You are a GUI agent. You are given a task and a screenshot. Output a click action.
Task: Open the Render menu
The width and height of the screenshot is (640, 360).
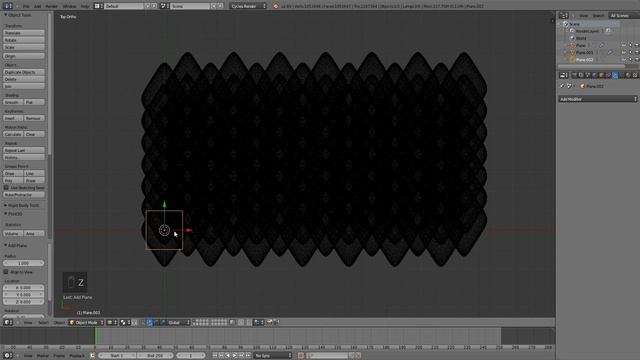[51, 6]
